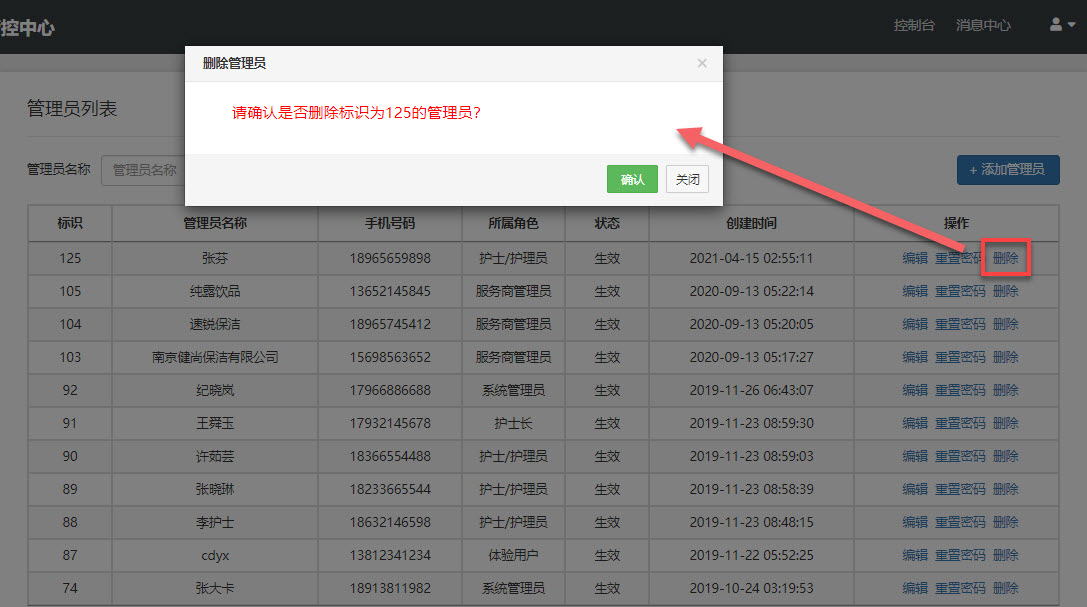
Task: Open 消息中心 in top navigation
Action: tap(983, 25)
